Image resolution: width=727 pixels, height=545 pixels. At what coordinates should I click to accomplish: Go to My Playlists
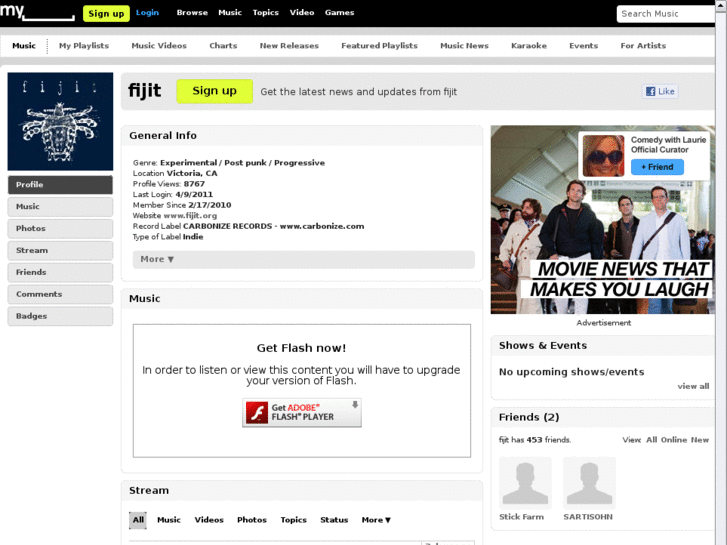point(84,45)
